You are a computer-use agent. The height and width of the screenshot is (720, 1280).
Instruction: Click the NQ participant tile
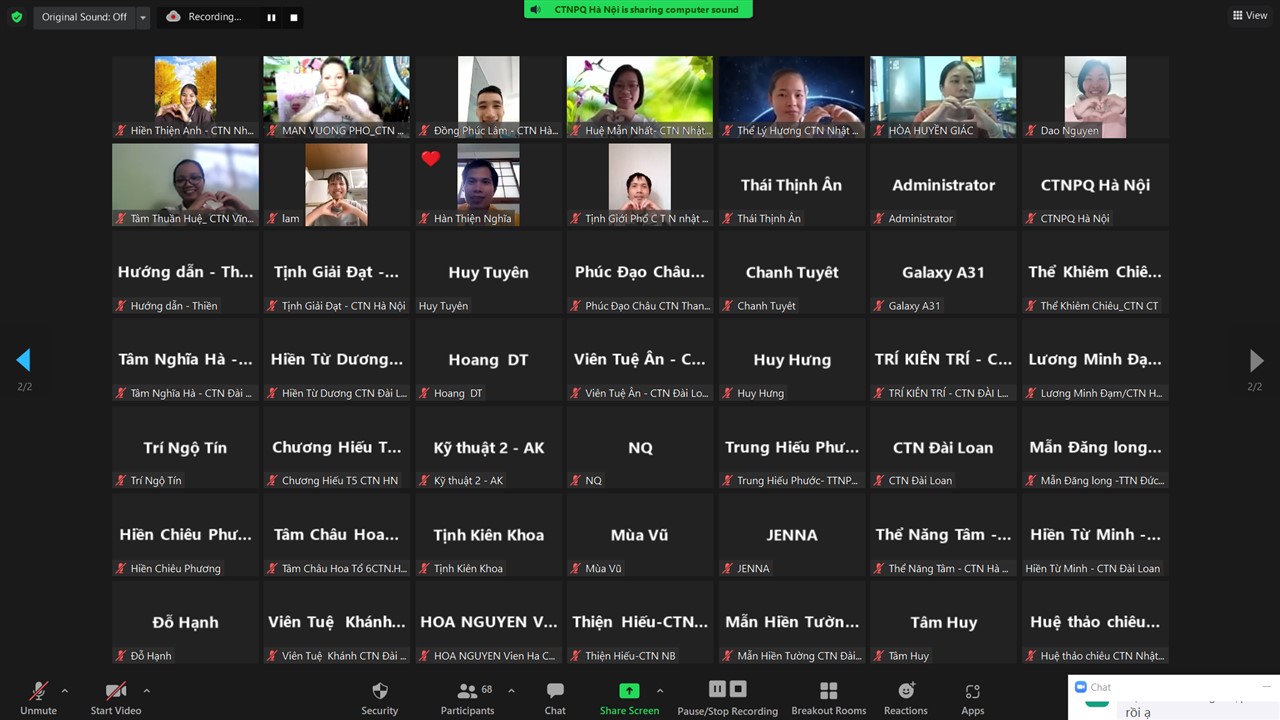tap(640, 447)
